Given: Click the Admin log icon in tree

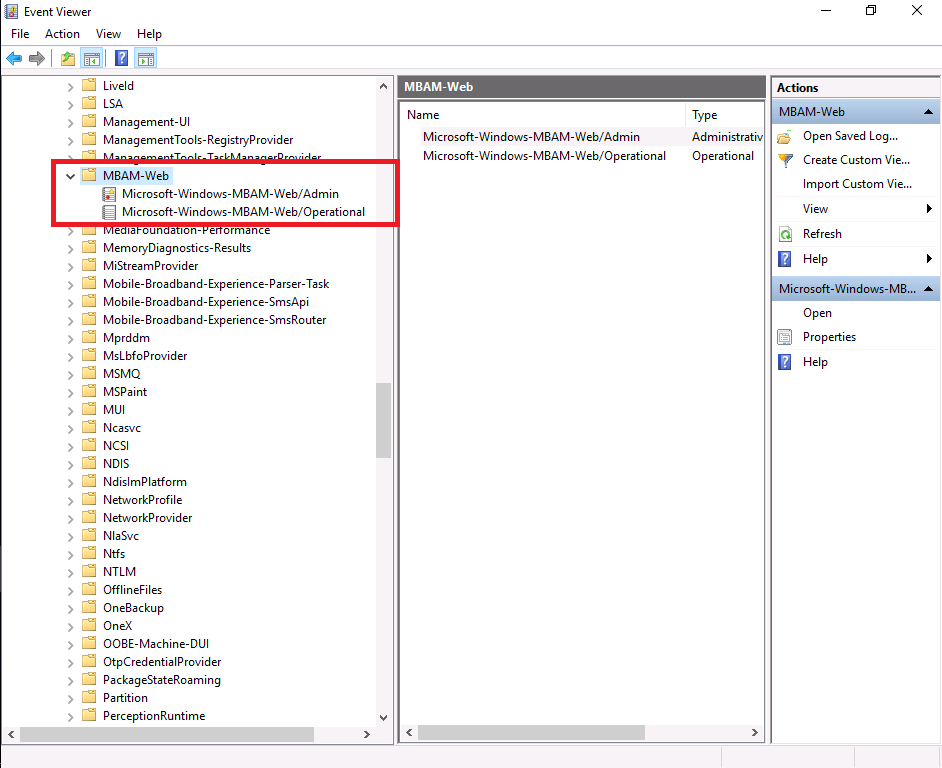Looking at the screenshot, I should [x=109, y=194].
